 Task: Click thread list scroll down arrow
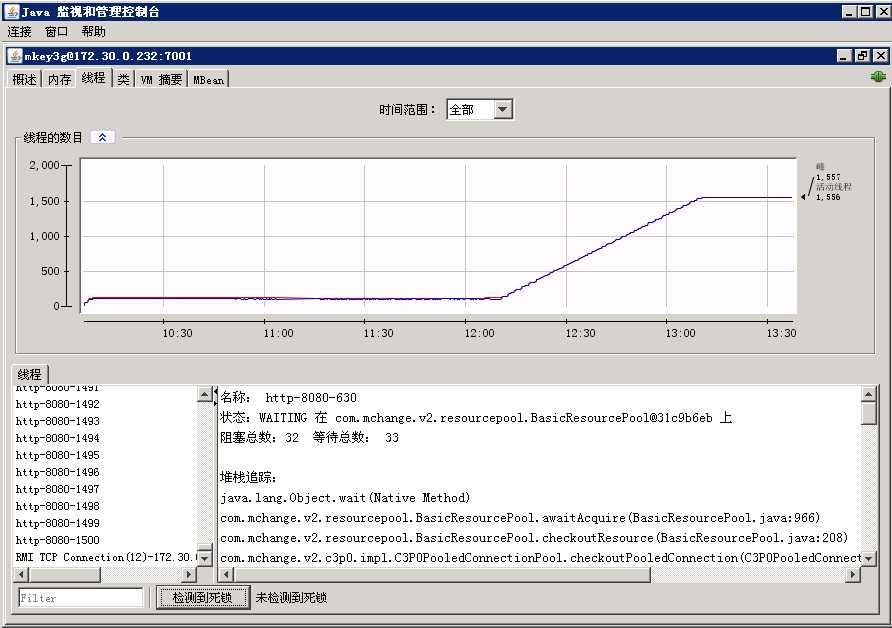(204, 559)
